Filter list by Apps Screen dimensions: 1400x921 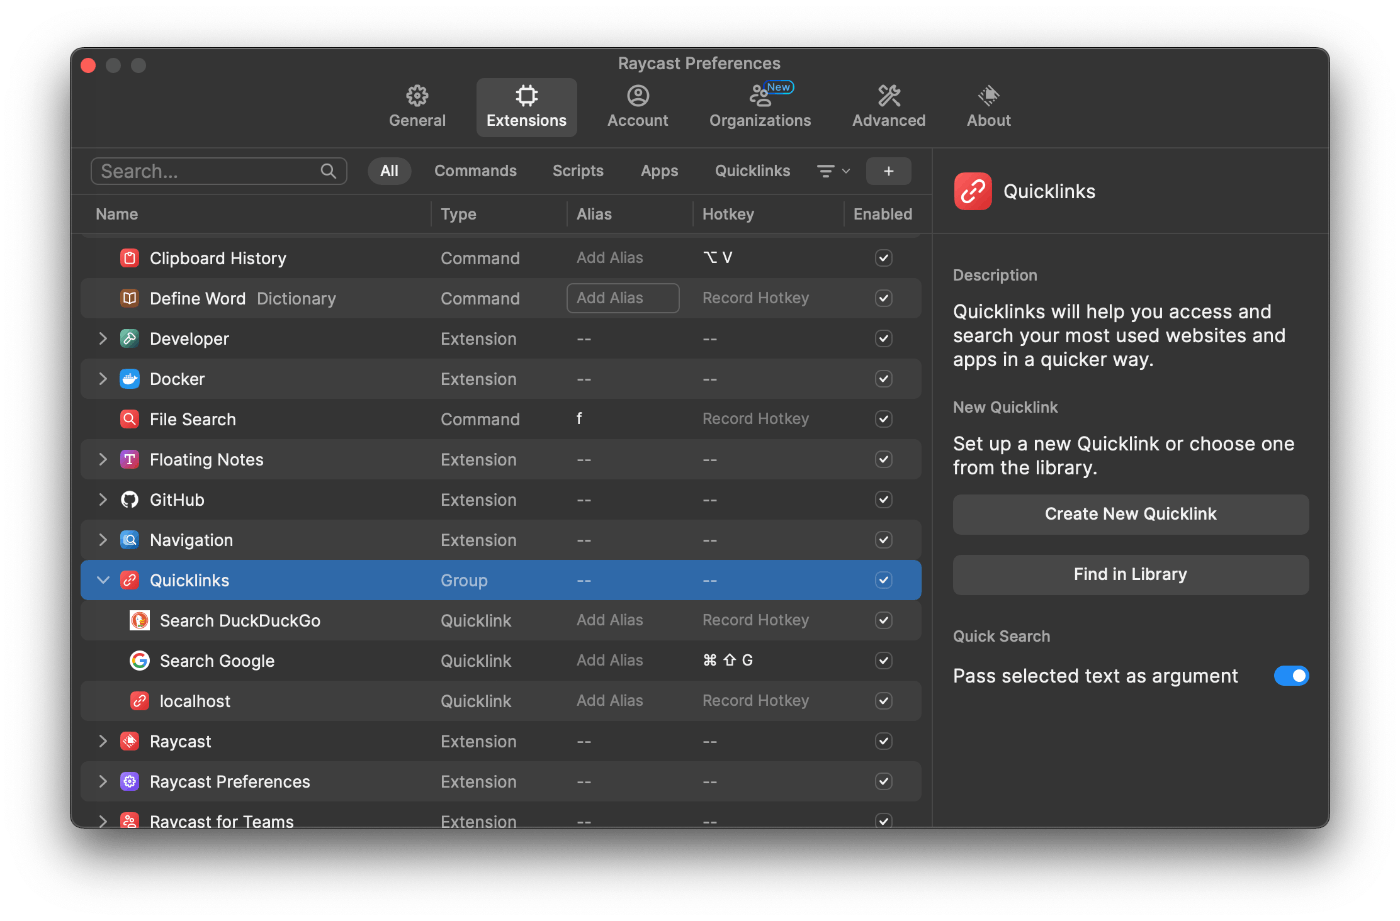pyautogui.click(x=659, y=171)
